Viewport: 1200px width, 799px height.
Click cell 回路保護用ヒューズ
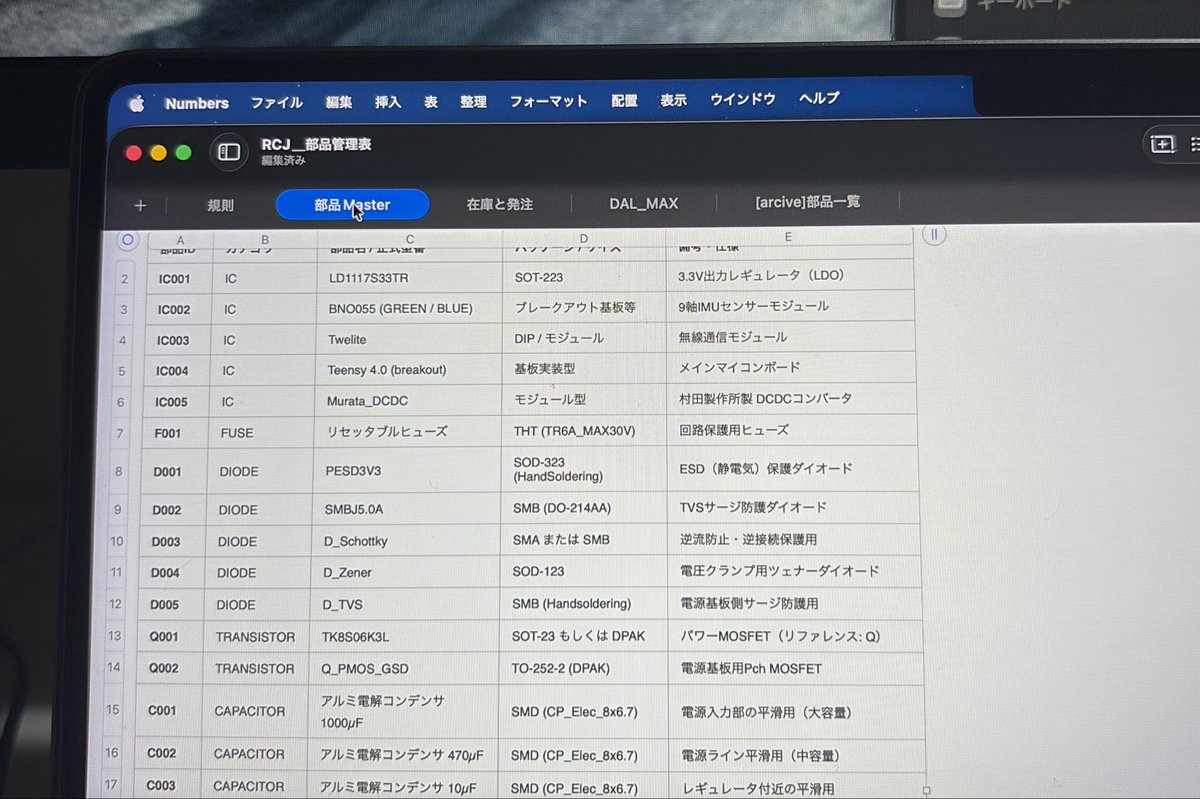coord(793,430)
